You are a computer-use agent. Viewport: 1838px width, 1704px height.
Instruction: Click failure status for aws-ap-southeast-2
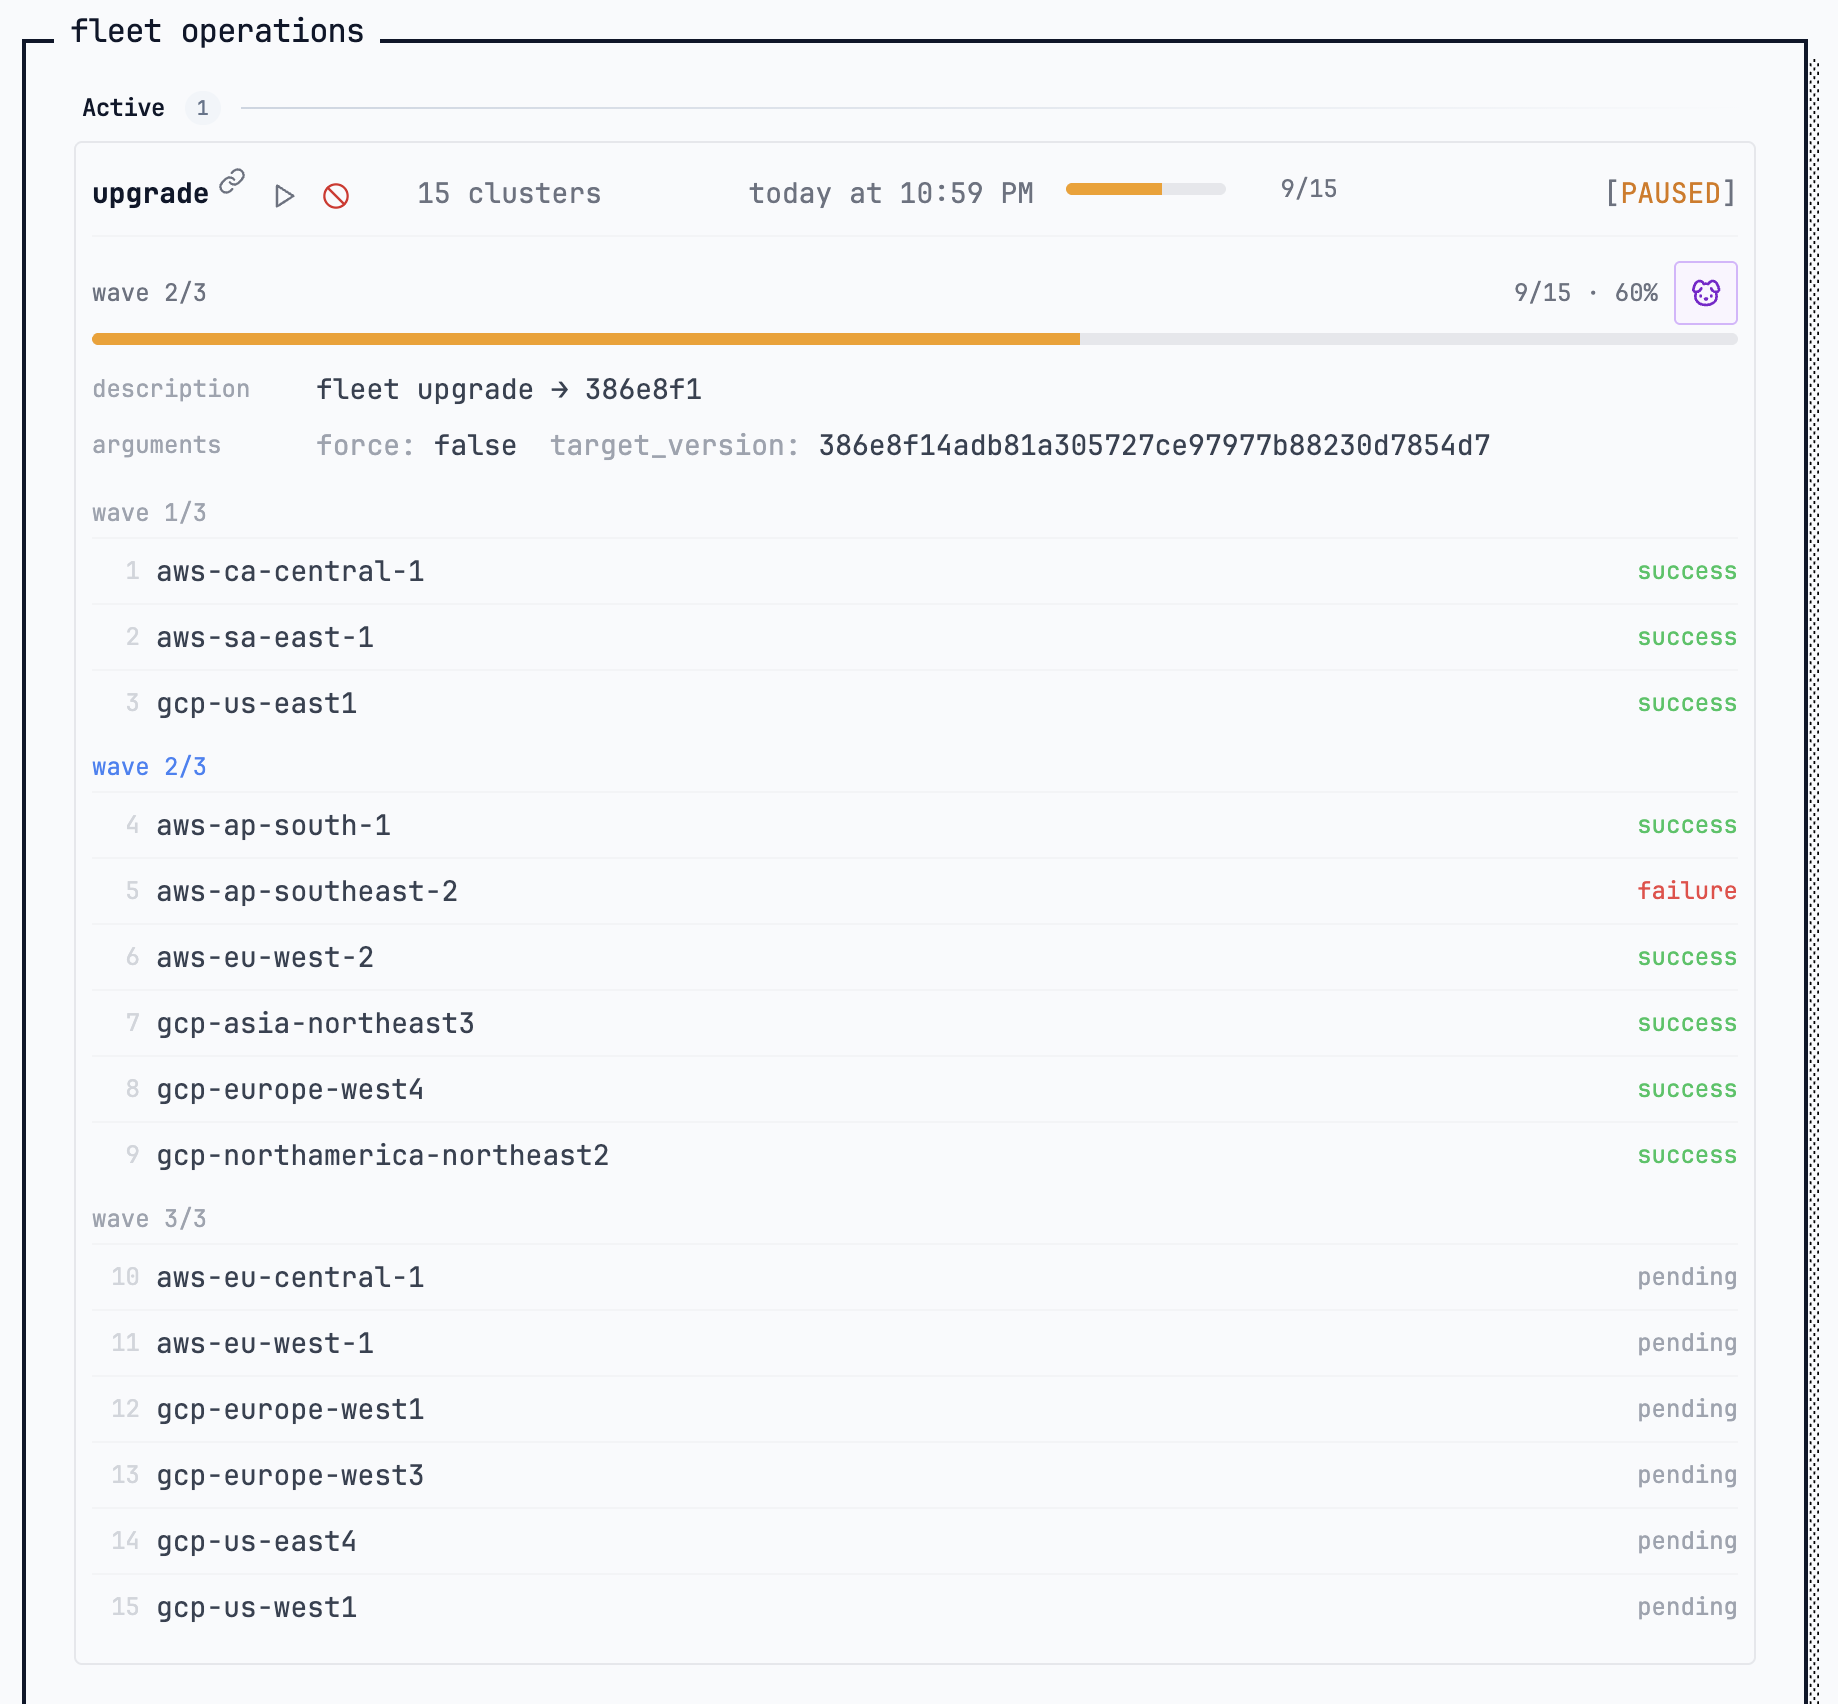pyautogui.click(x=1687, y=891)
